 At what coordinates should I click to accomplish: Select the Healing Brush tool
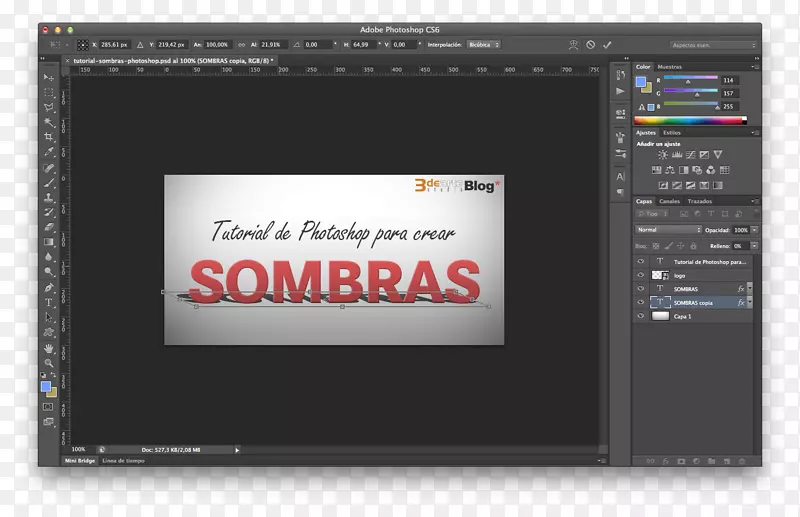(48, 168)
